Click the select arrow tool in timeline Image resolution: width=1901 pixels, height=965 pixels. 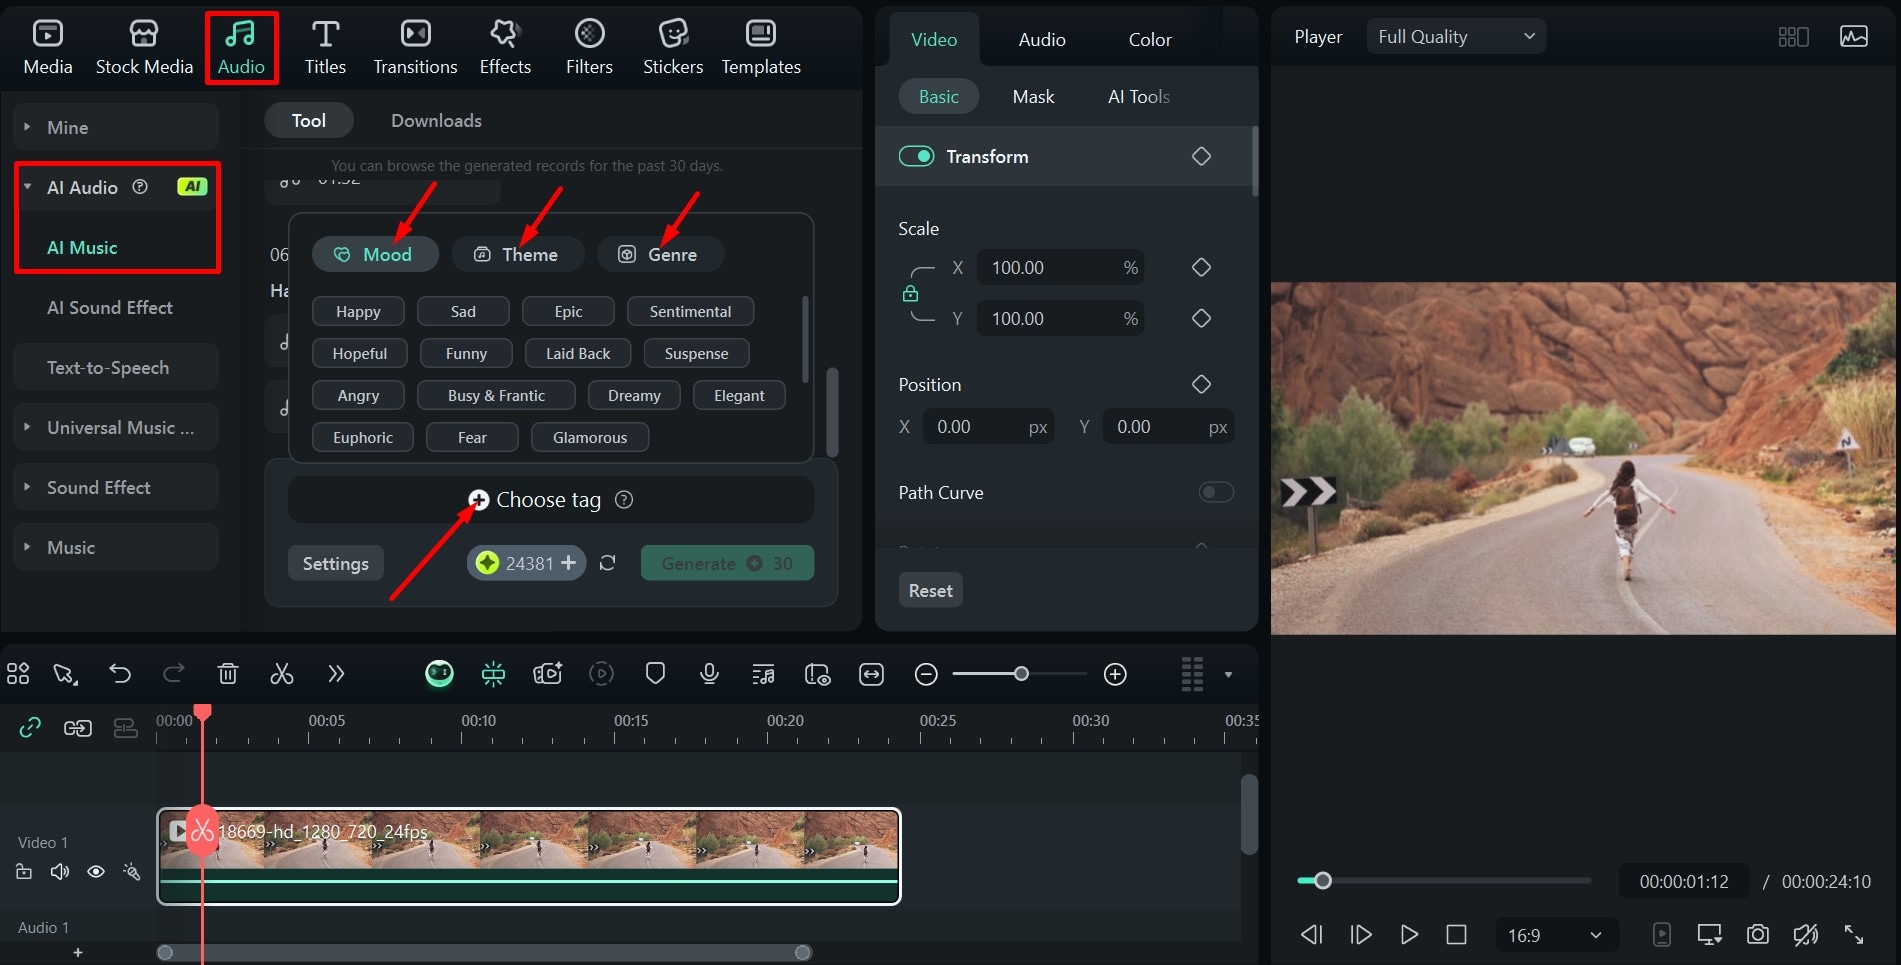click(66, 674)
